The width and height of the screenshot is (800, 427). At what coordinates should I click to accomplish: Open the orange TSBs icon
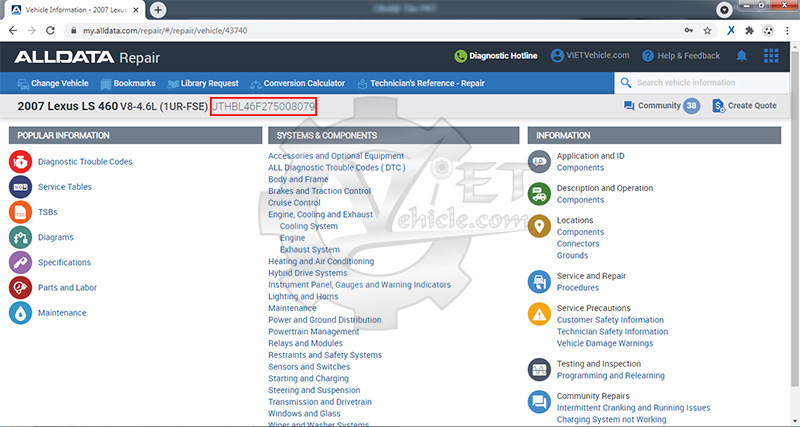pyautogui.click(x=20, y=212)
